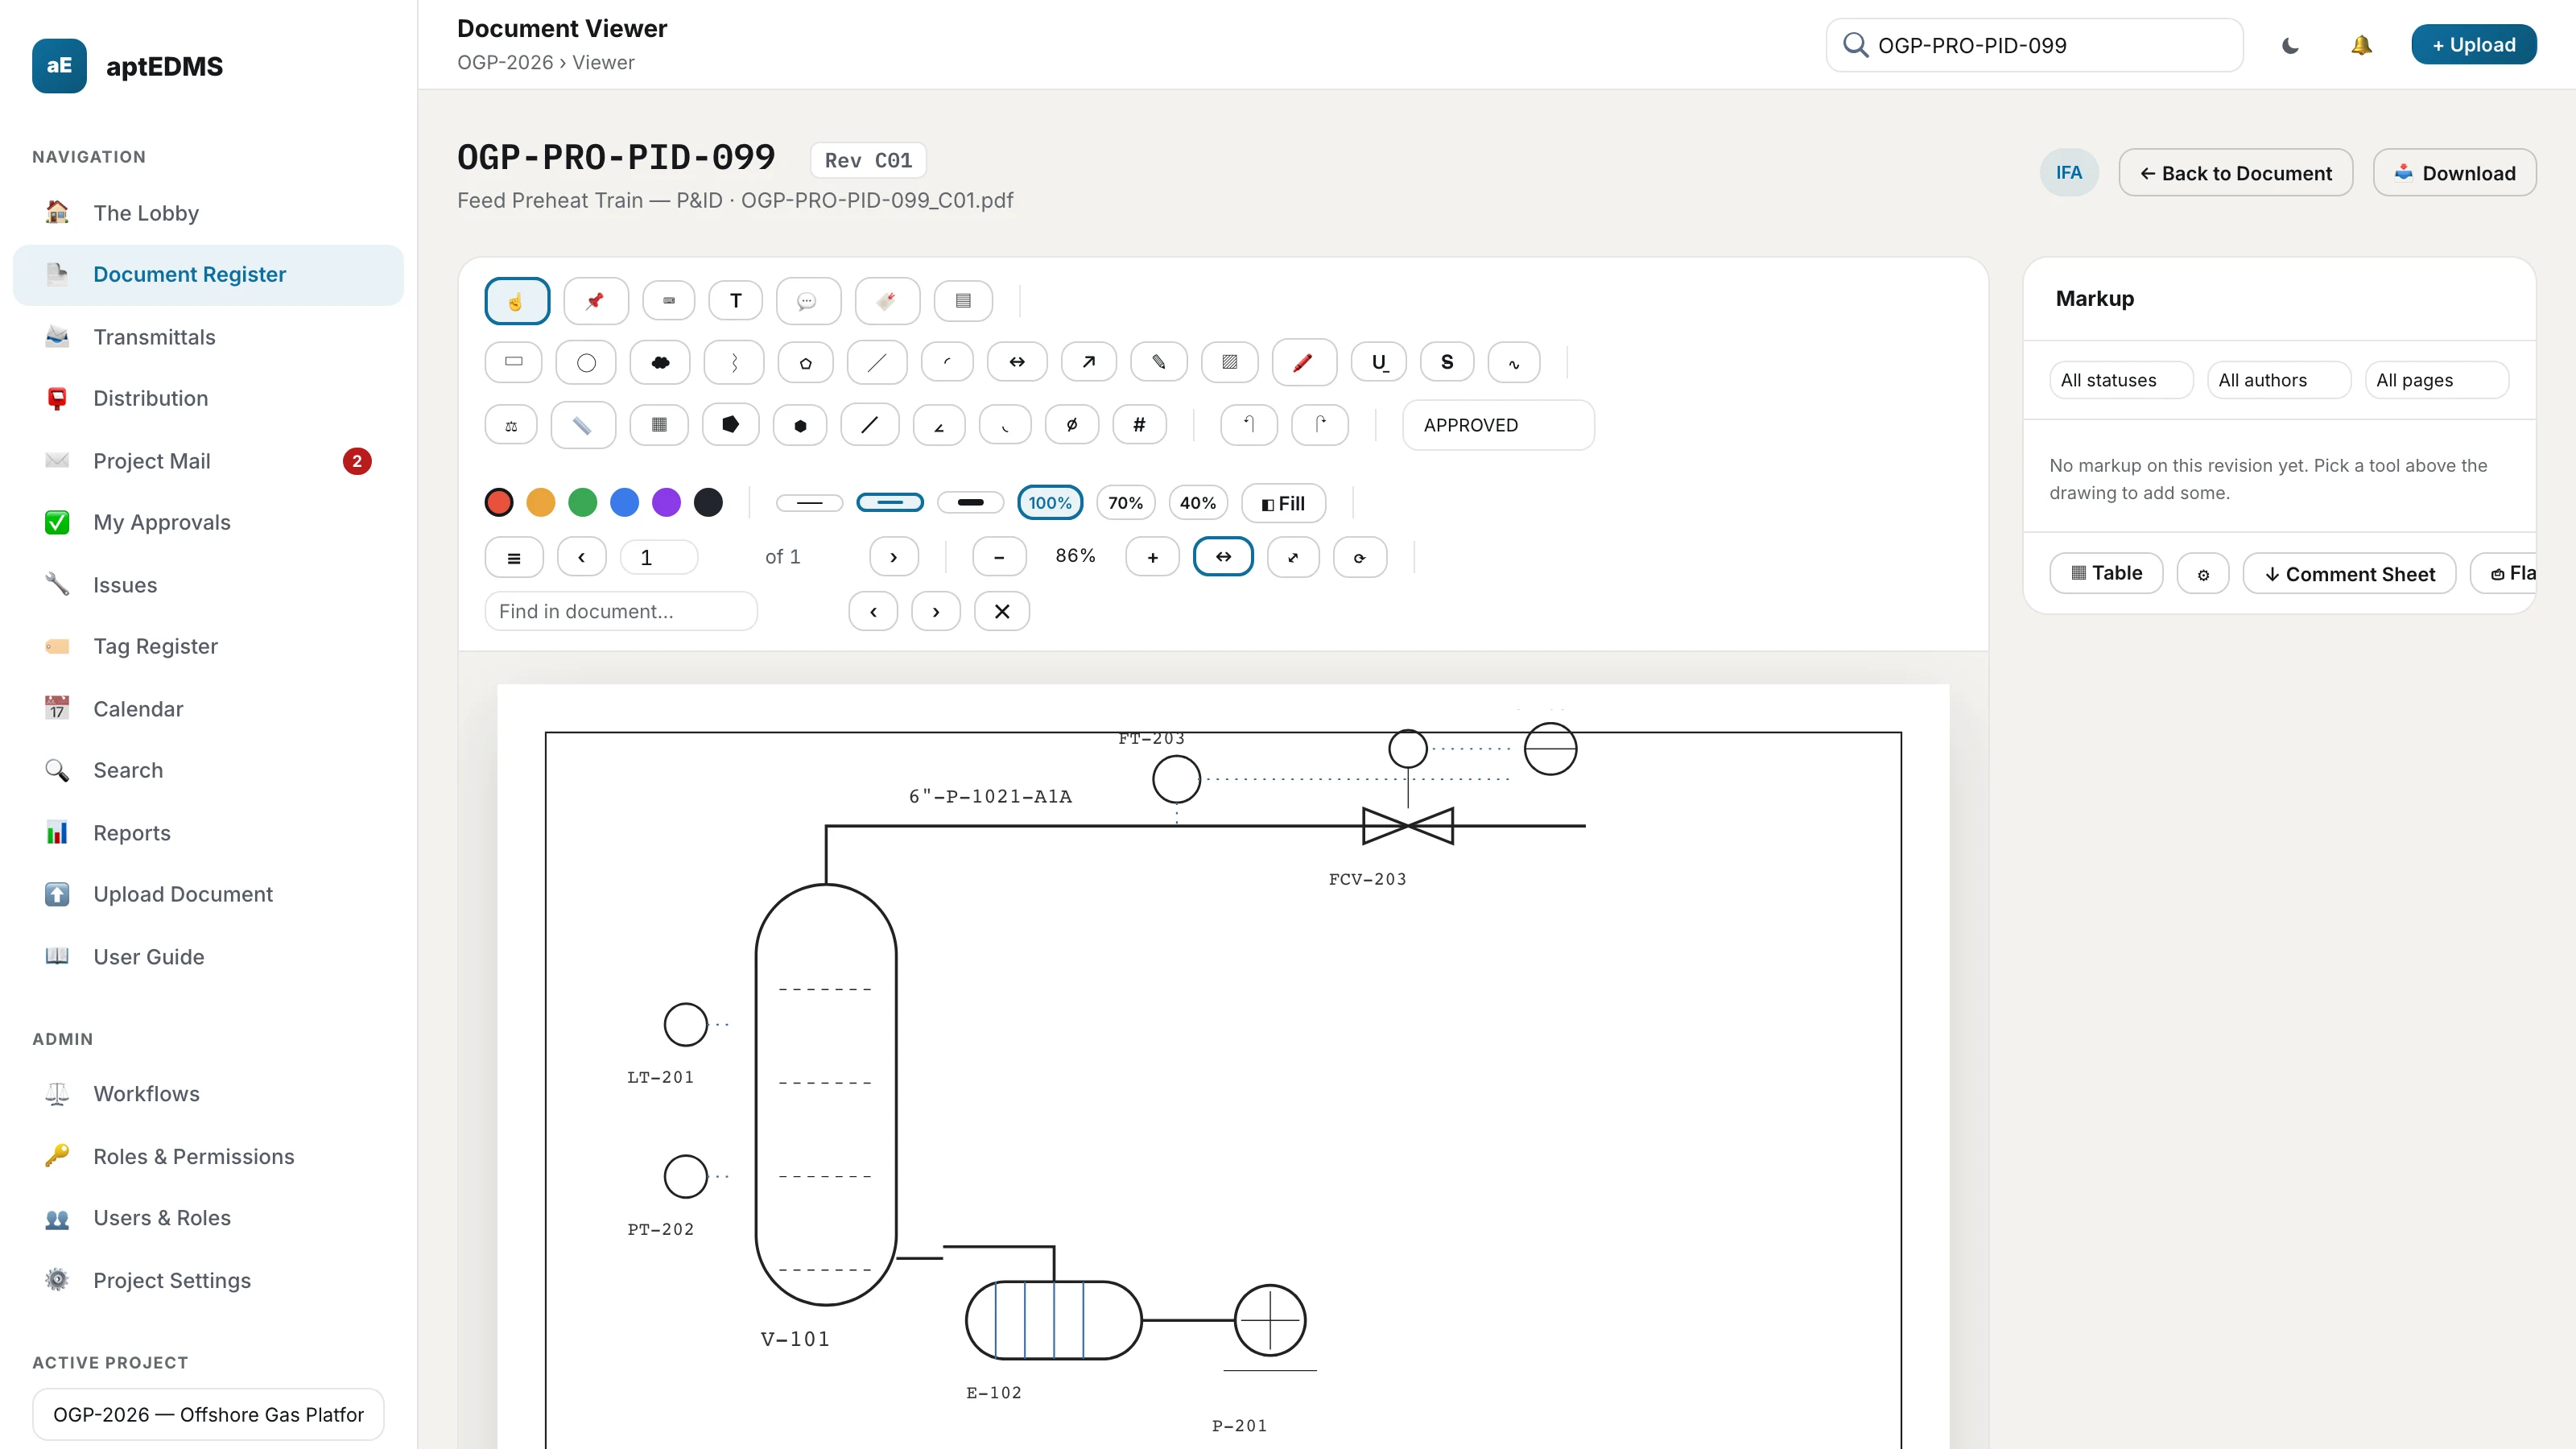
Task: Select the ellipse shape tool
Action: pos(586,362)
